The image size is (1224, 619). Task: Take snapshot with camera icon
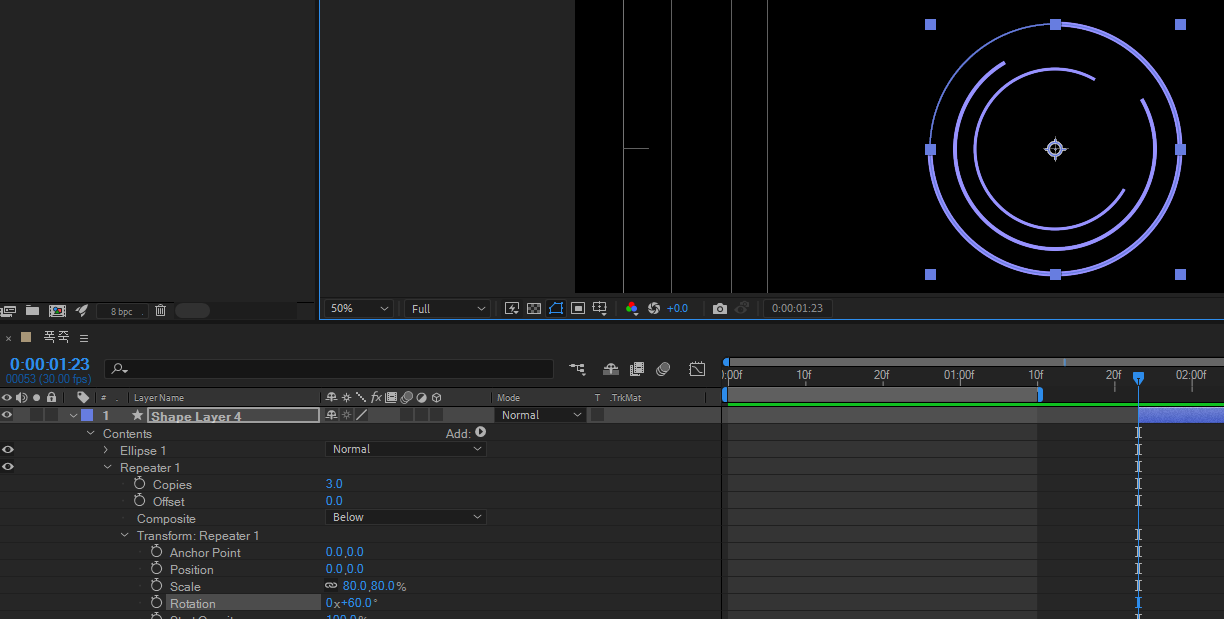(720, 309)
